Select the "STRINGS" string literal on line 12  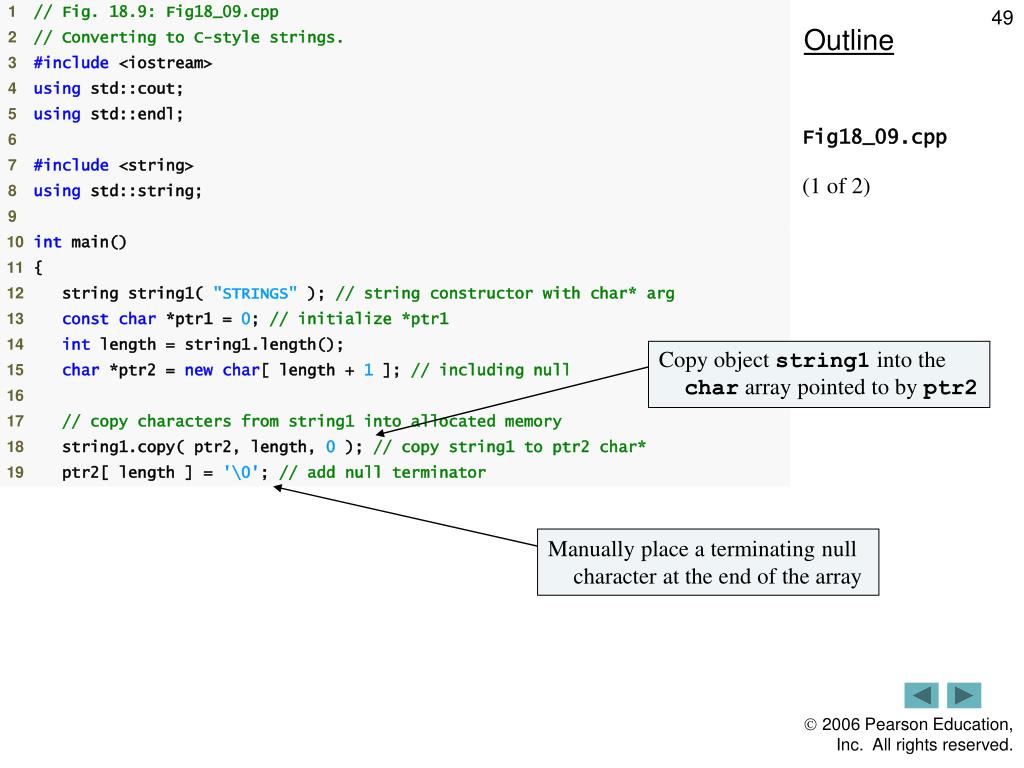255,293
